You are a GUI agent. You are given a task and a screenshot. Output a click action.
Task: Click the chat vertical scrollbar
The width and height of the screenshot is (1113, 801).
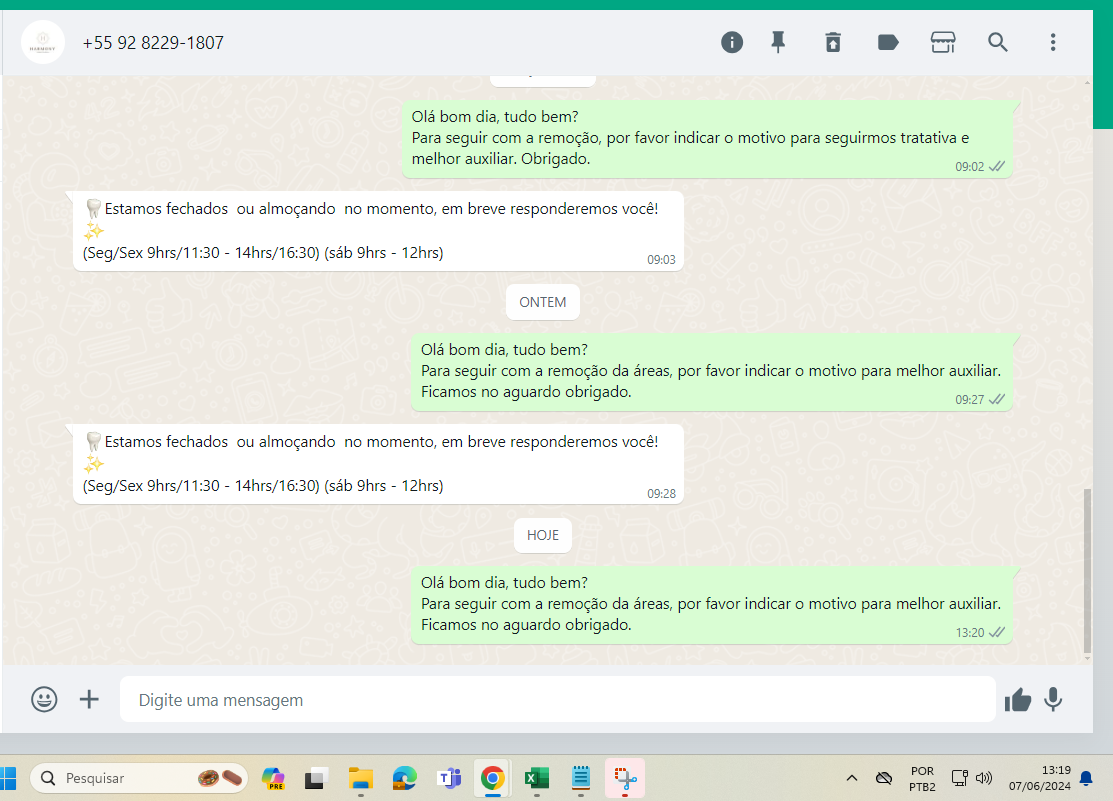[x=1088, y=570]
